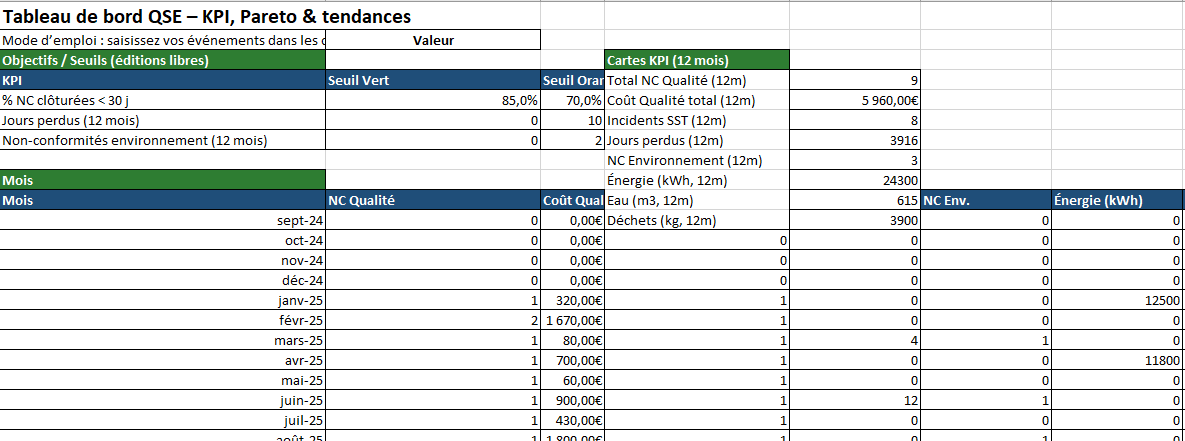Click the 5 960,00€ quality cost total
The image size is (1185, 441).
click(x=855, y=100)
